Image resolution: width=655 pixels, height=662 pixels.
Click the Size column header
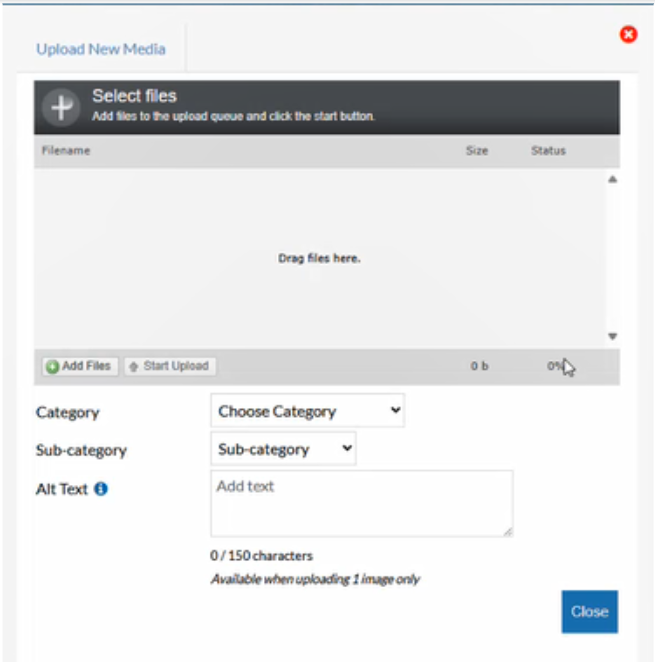[477, 151]
